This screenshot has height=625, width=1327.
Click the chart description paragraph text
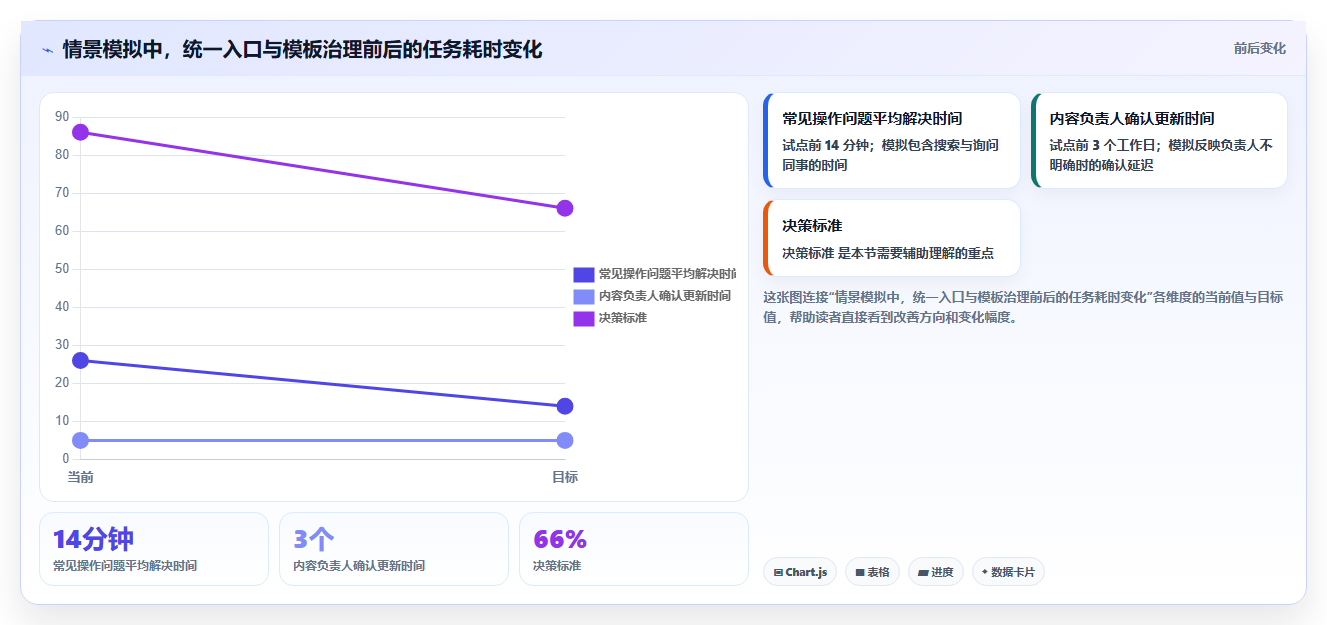1023,307
